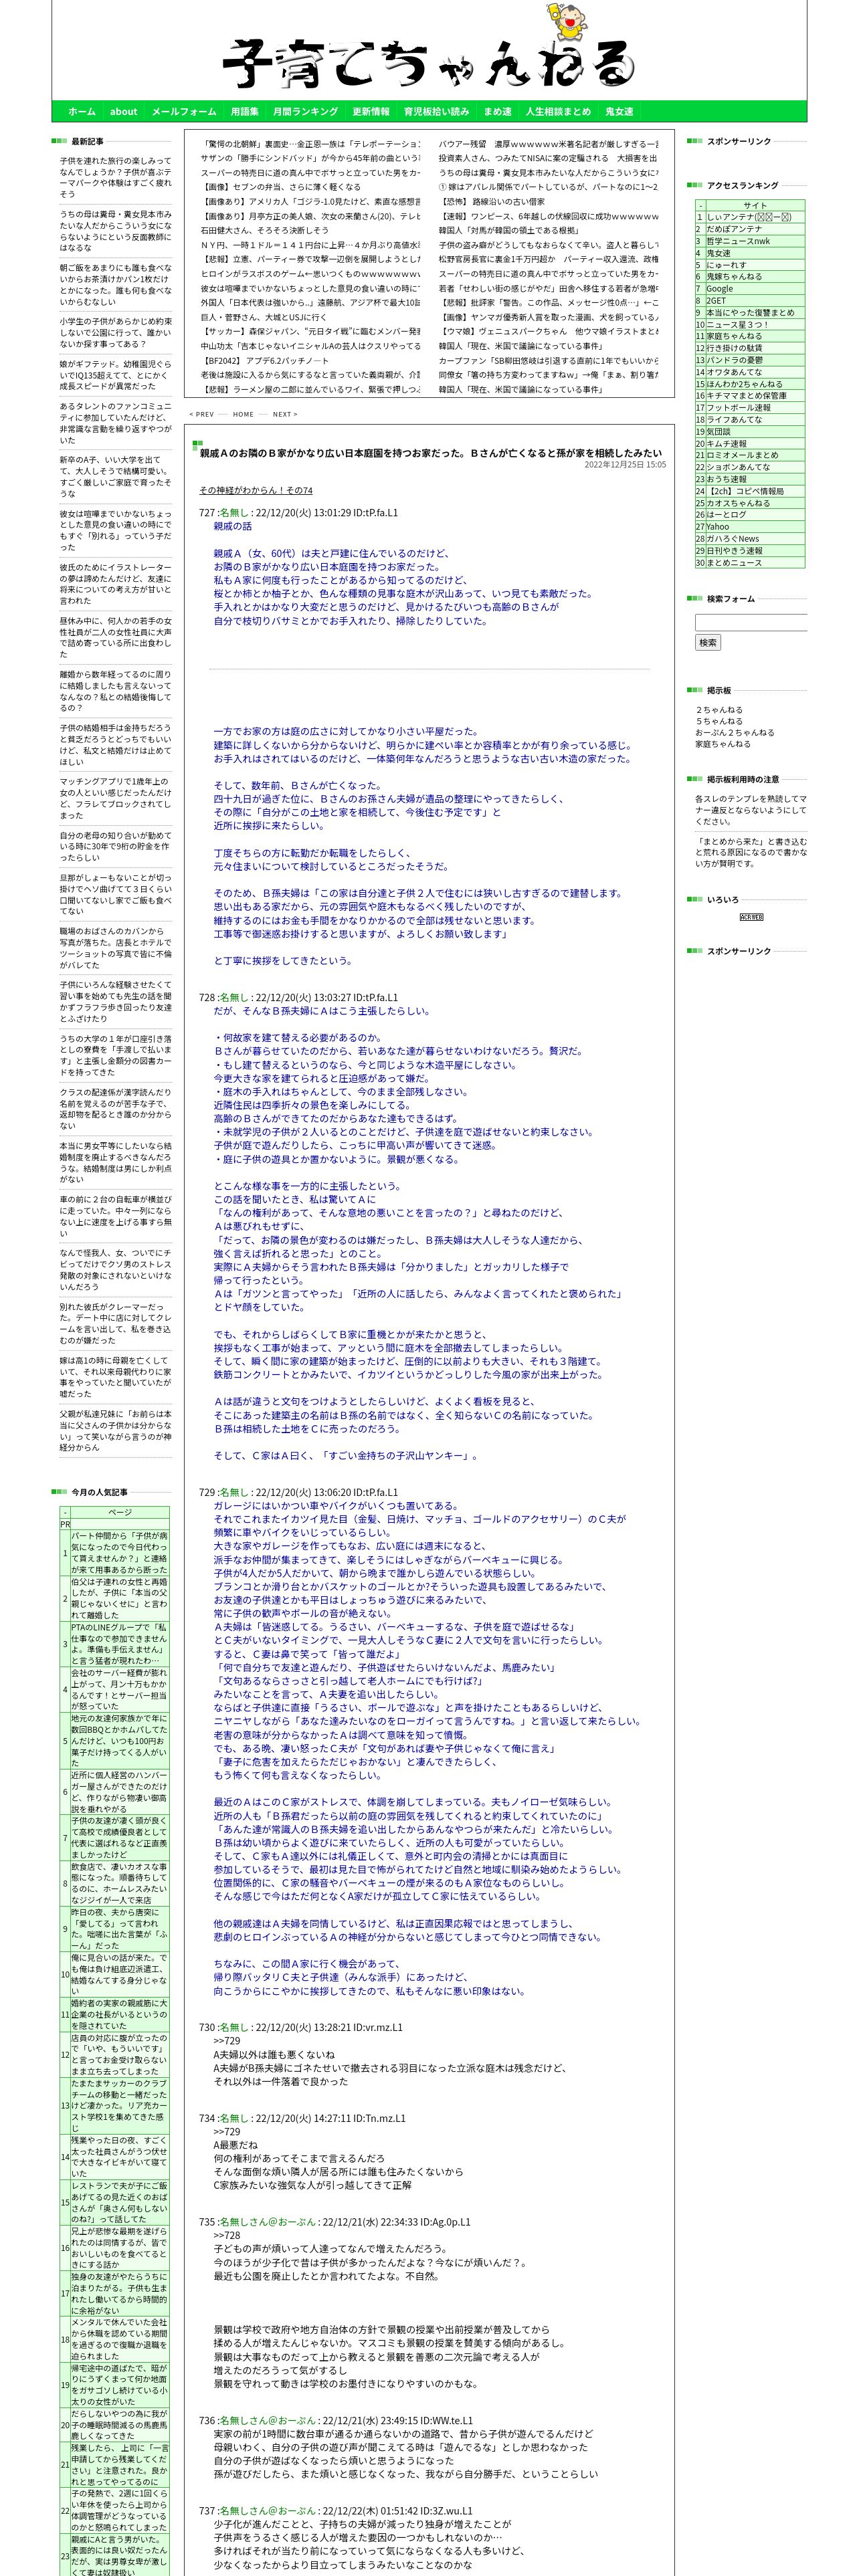The image size is (859, 2576).
Task: Open 人生相談まとめ in the navigation bar
Action: tap(558, 112)
